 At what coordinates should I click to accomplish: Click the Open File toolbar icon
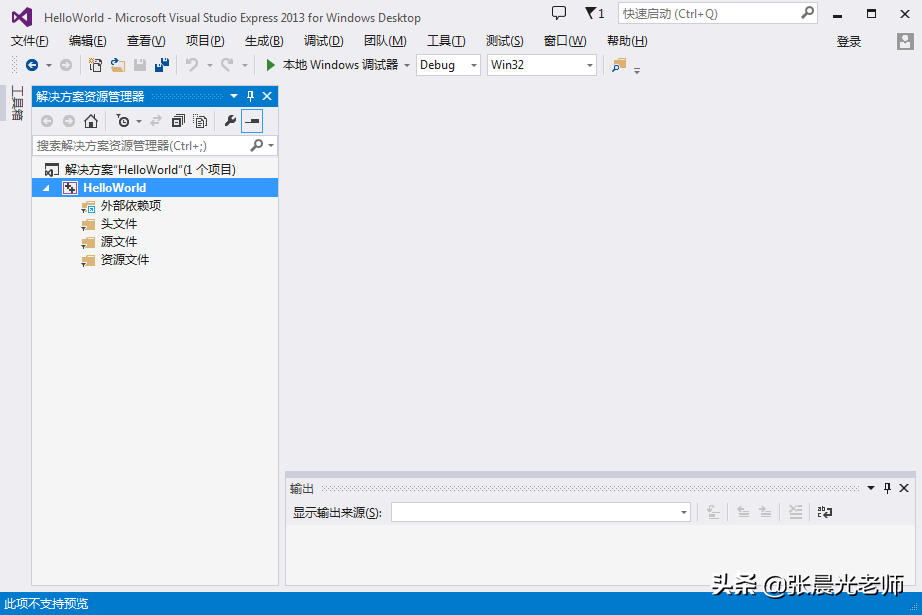point(118,65)
